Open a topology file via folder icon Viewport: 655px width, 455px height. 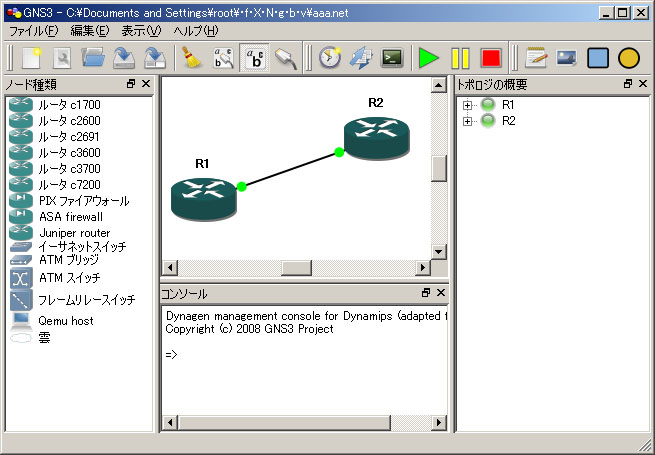point(93,58)
